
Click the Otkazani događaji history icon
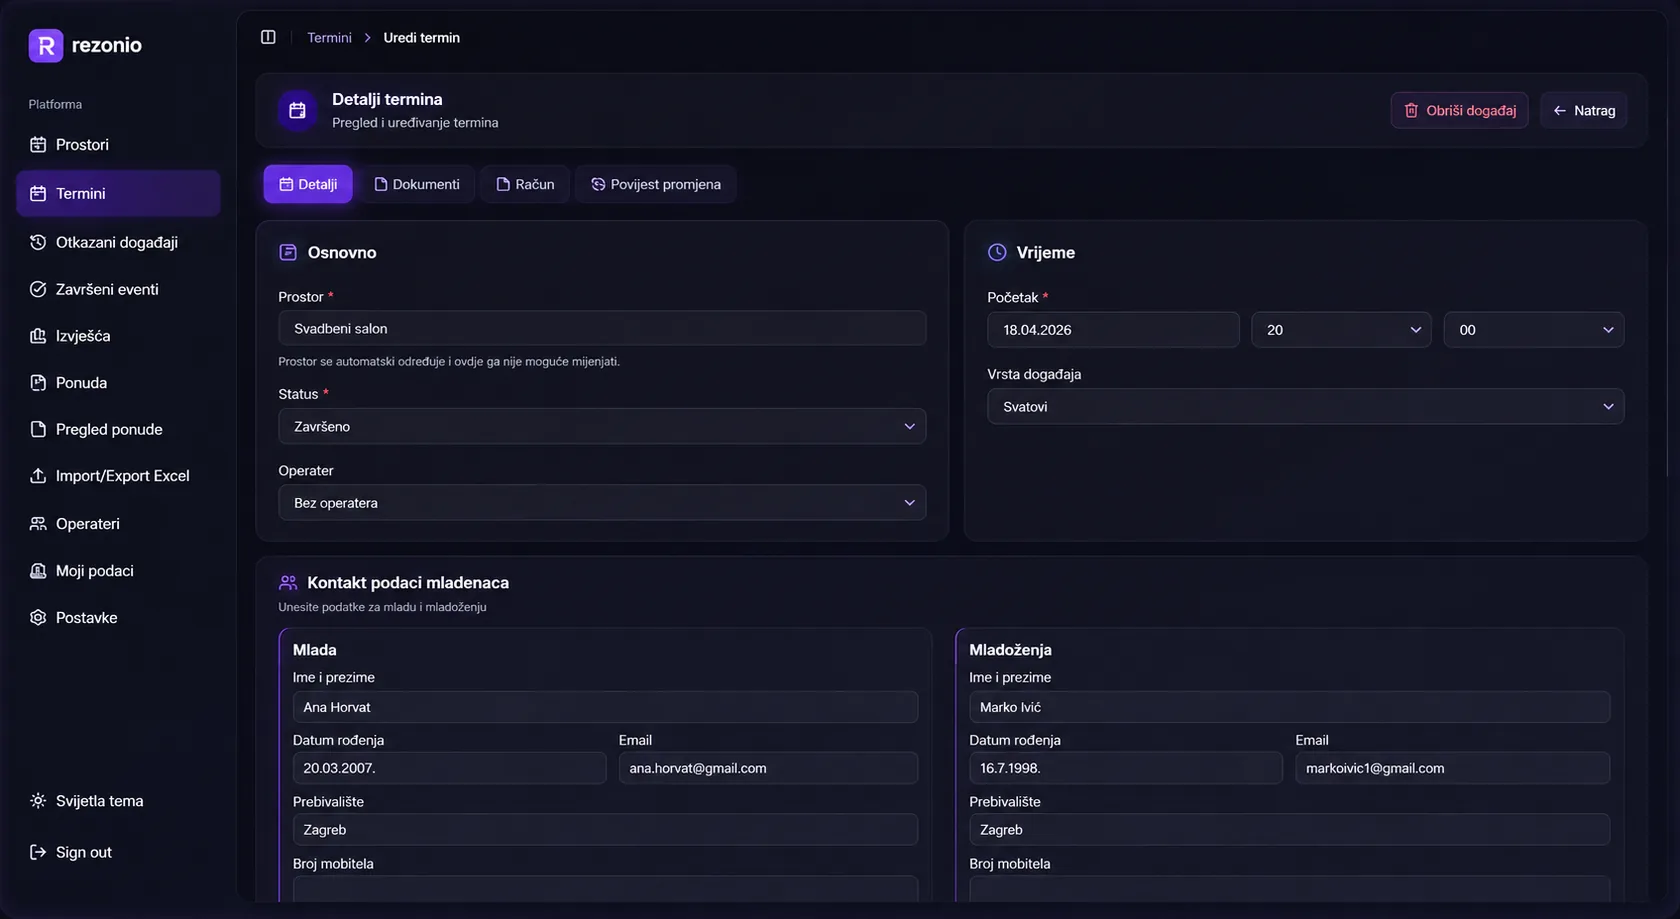click(38, 242)
